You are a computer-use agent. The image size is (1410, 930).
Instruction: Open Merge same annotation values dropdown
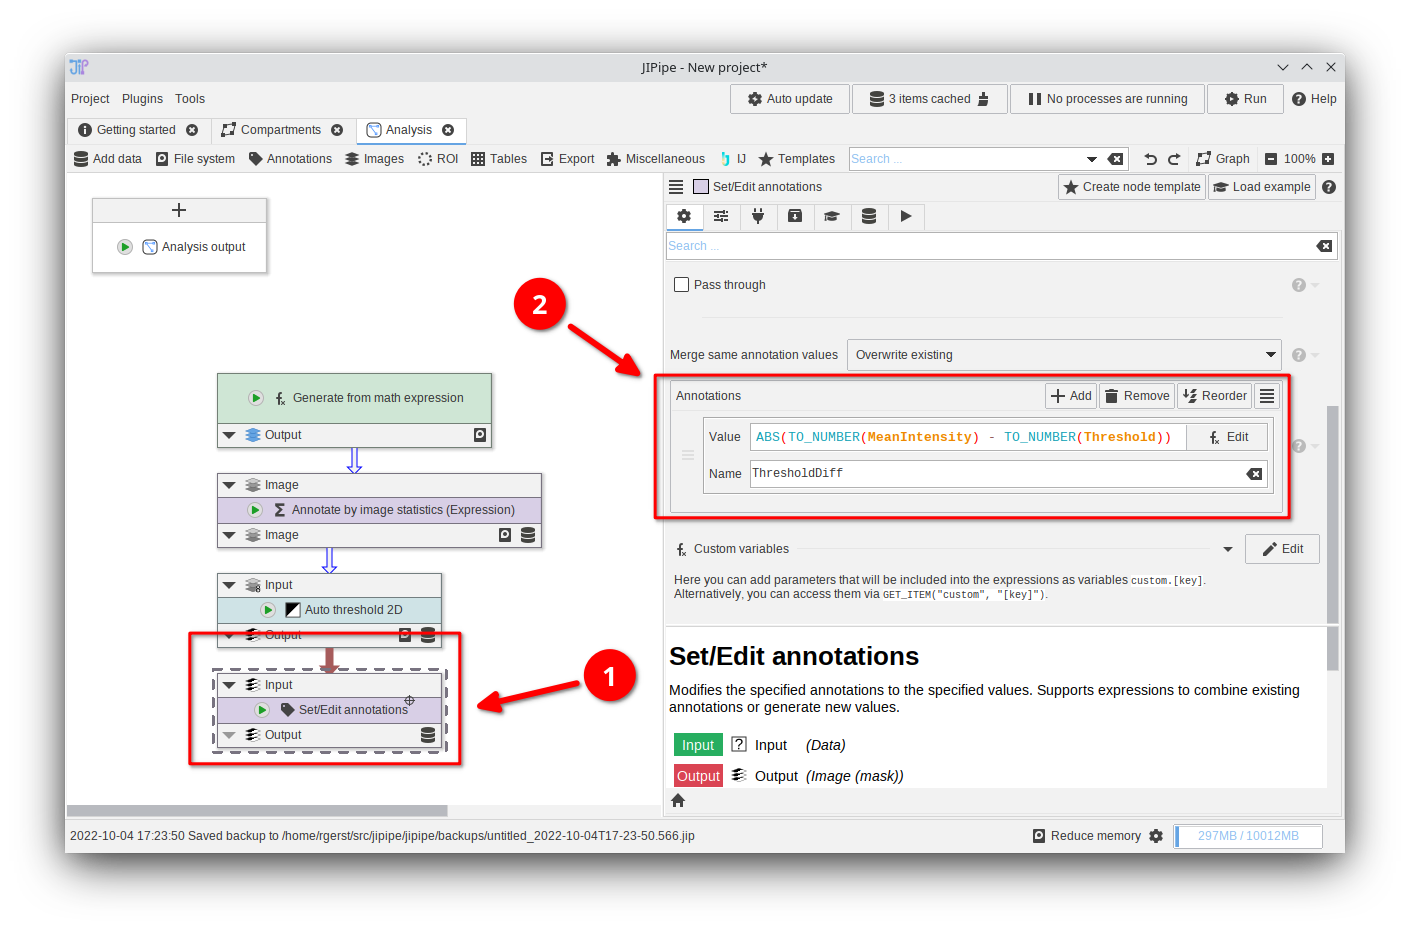click(1064, 355)
